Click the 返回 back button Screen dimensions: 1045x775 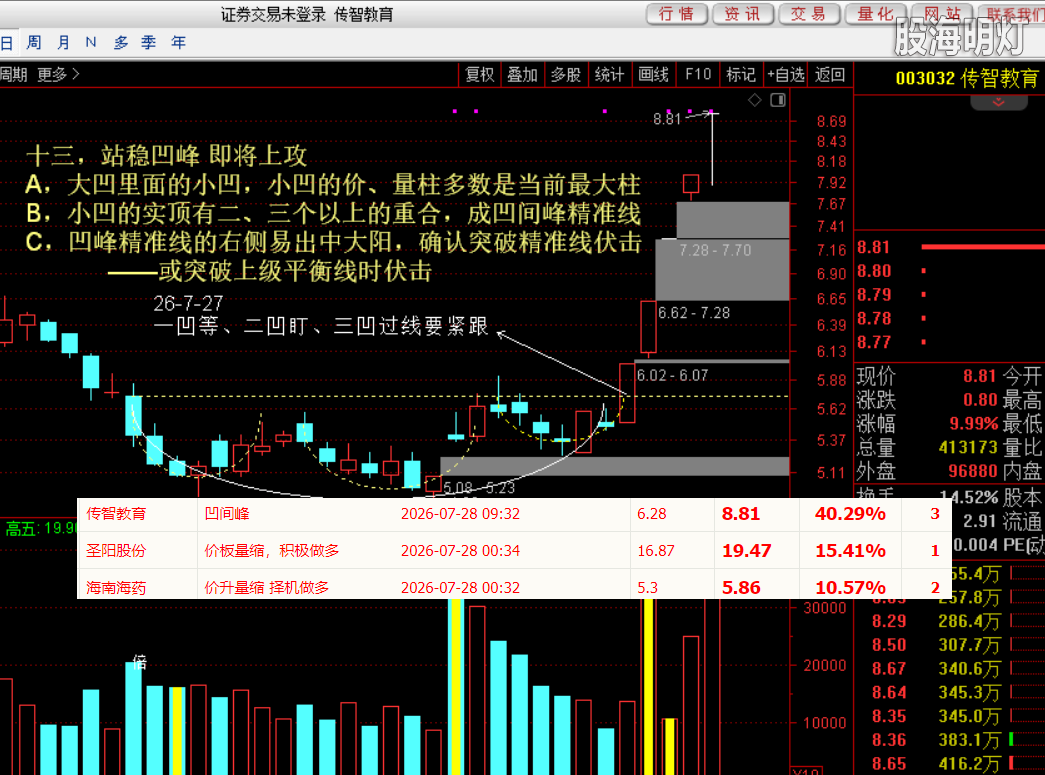point(830,75)
